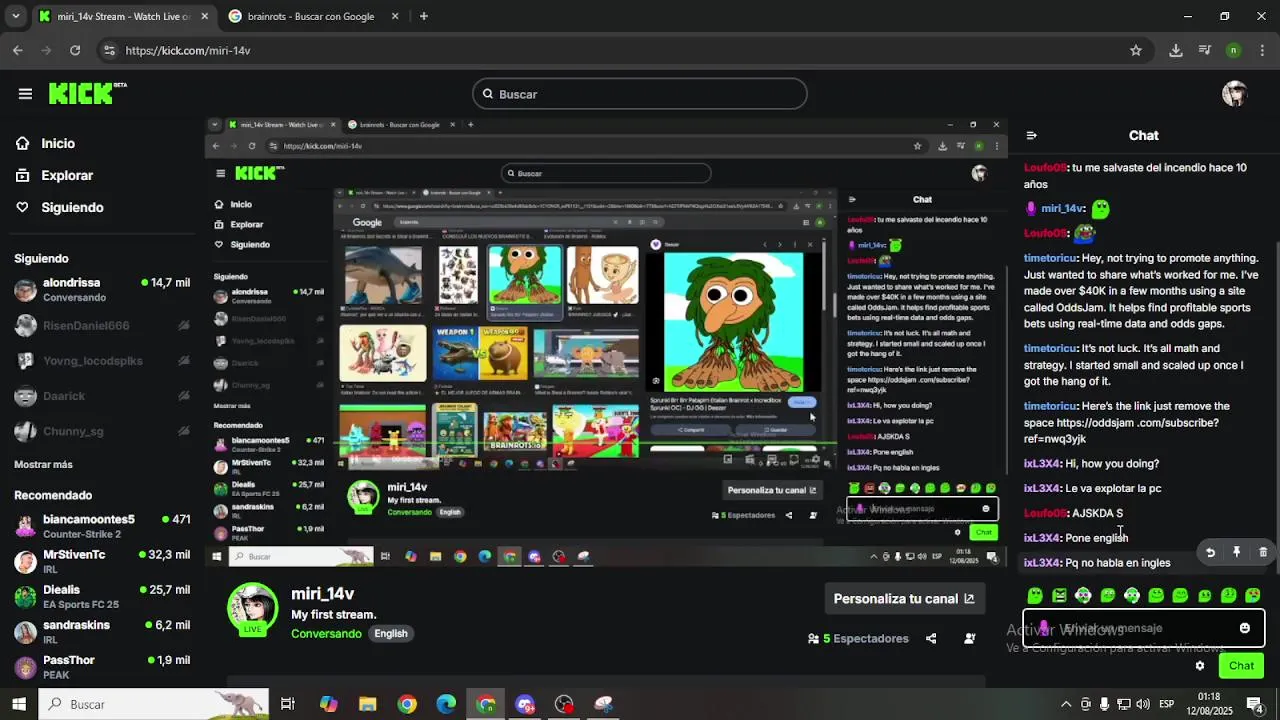Open chat settings gear
The image size is (1280, 720).
(1200, 666)
